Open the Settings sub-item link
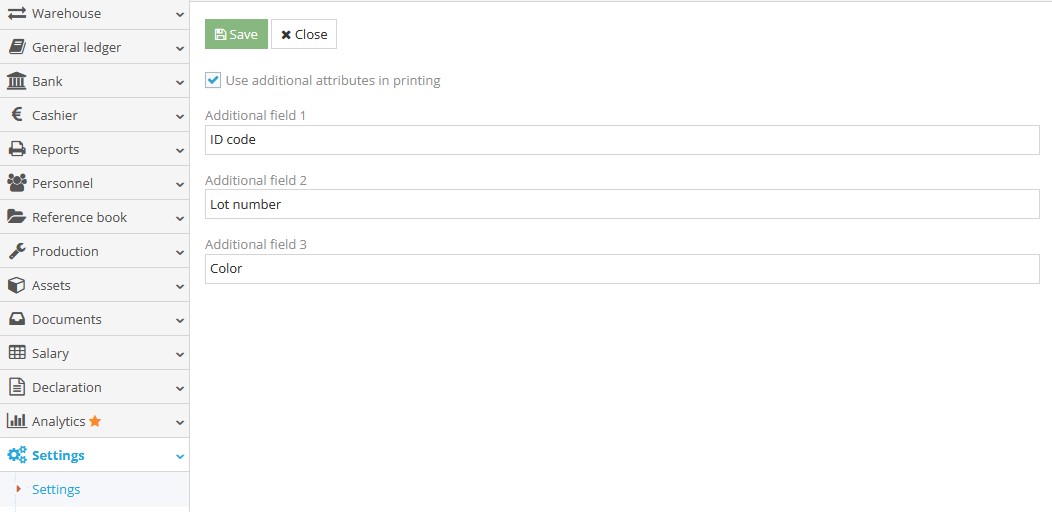 (56, 489)
